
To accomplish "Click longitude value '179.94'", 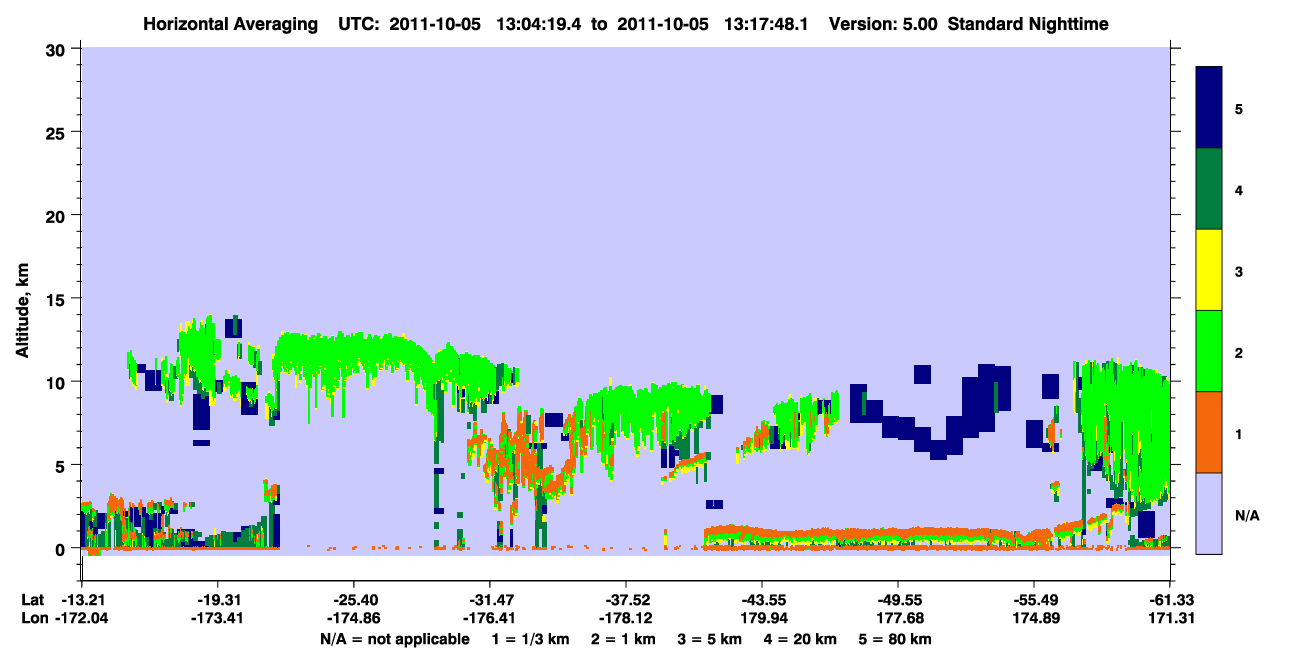I will point(762,619).
